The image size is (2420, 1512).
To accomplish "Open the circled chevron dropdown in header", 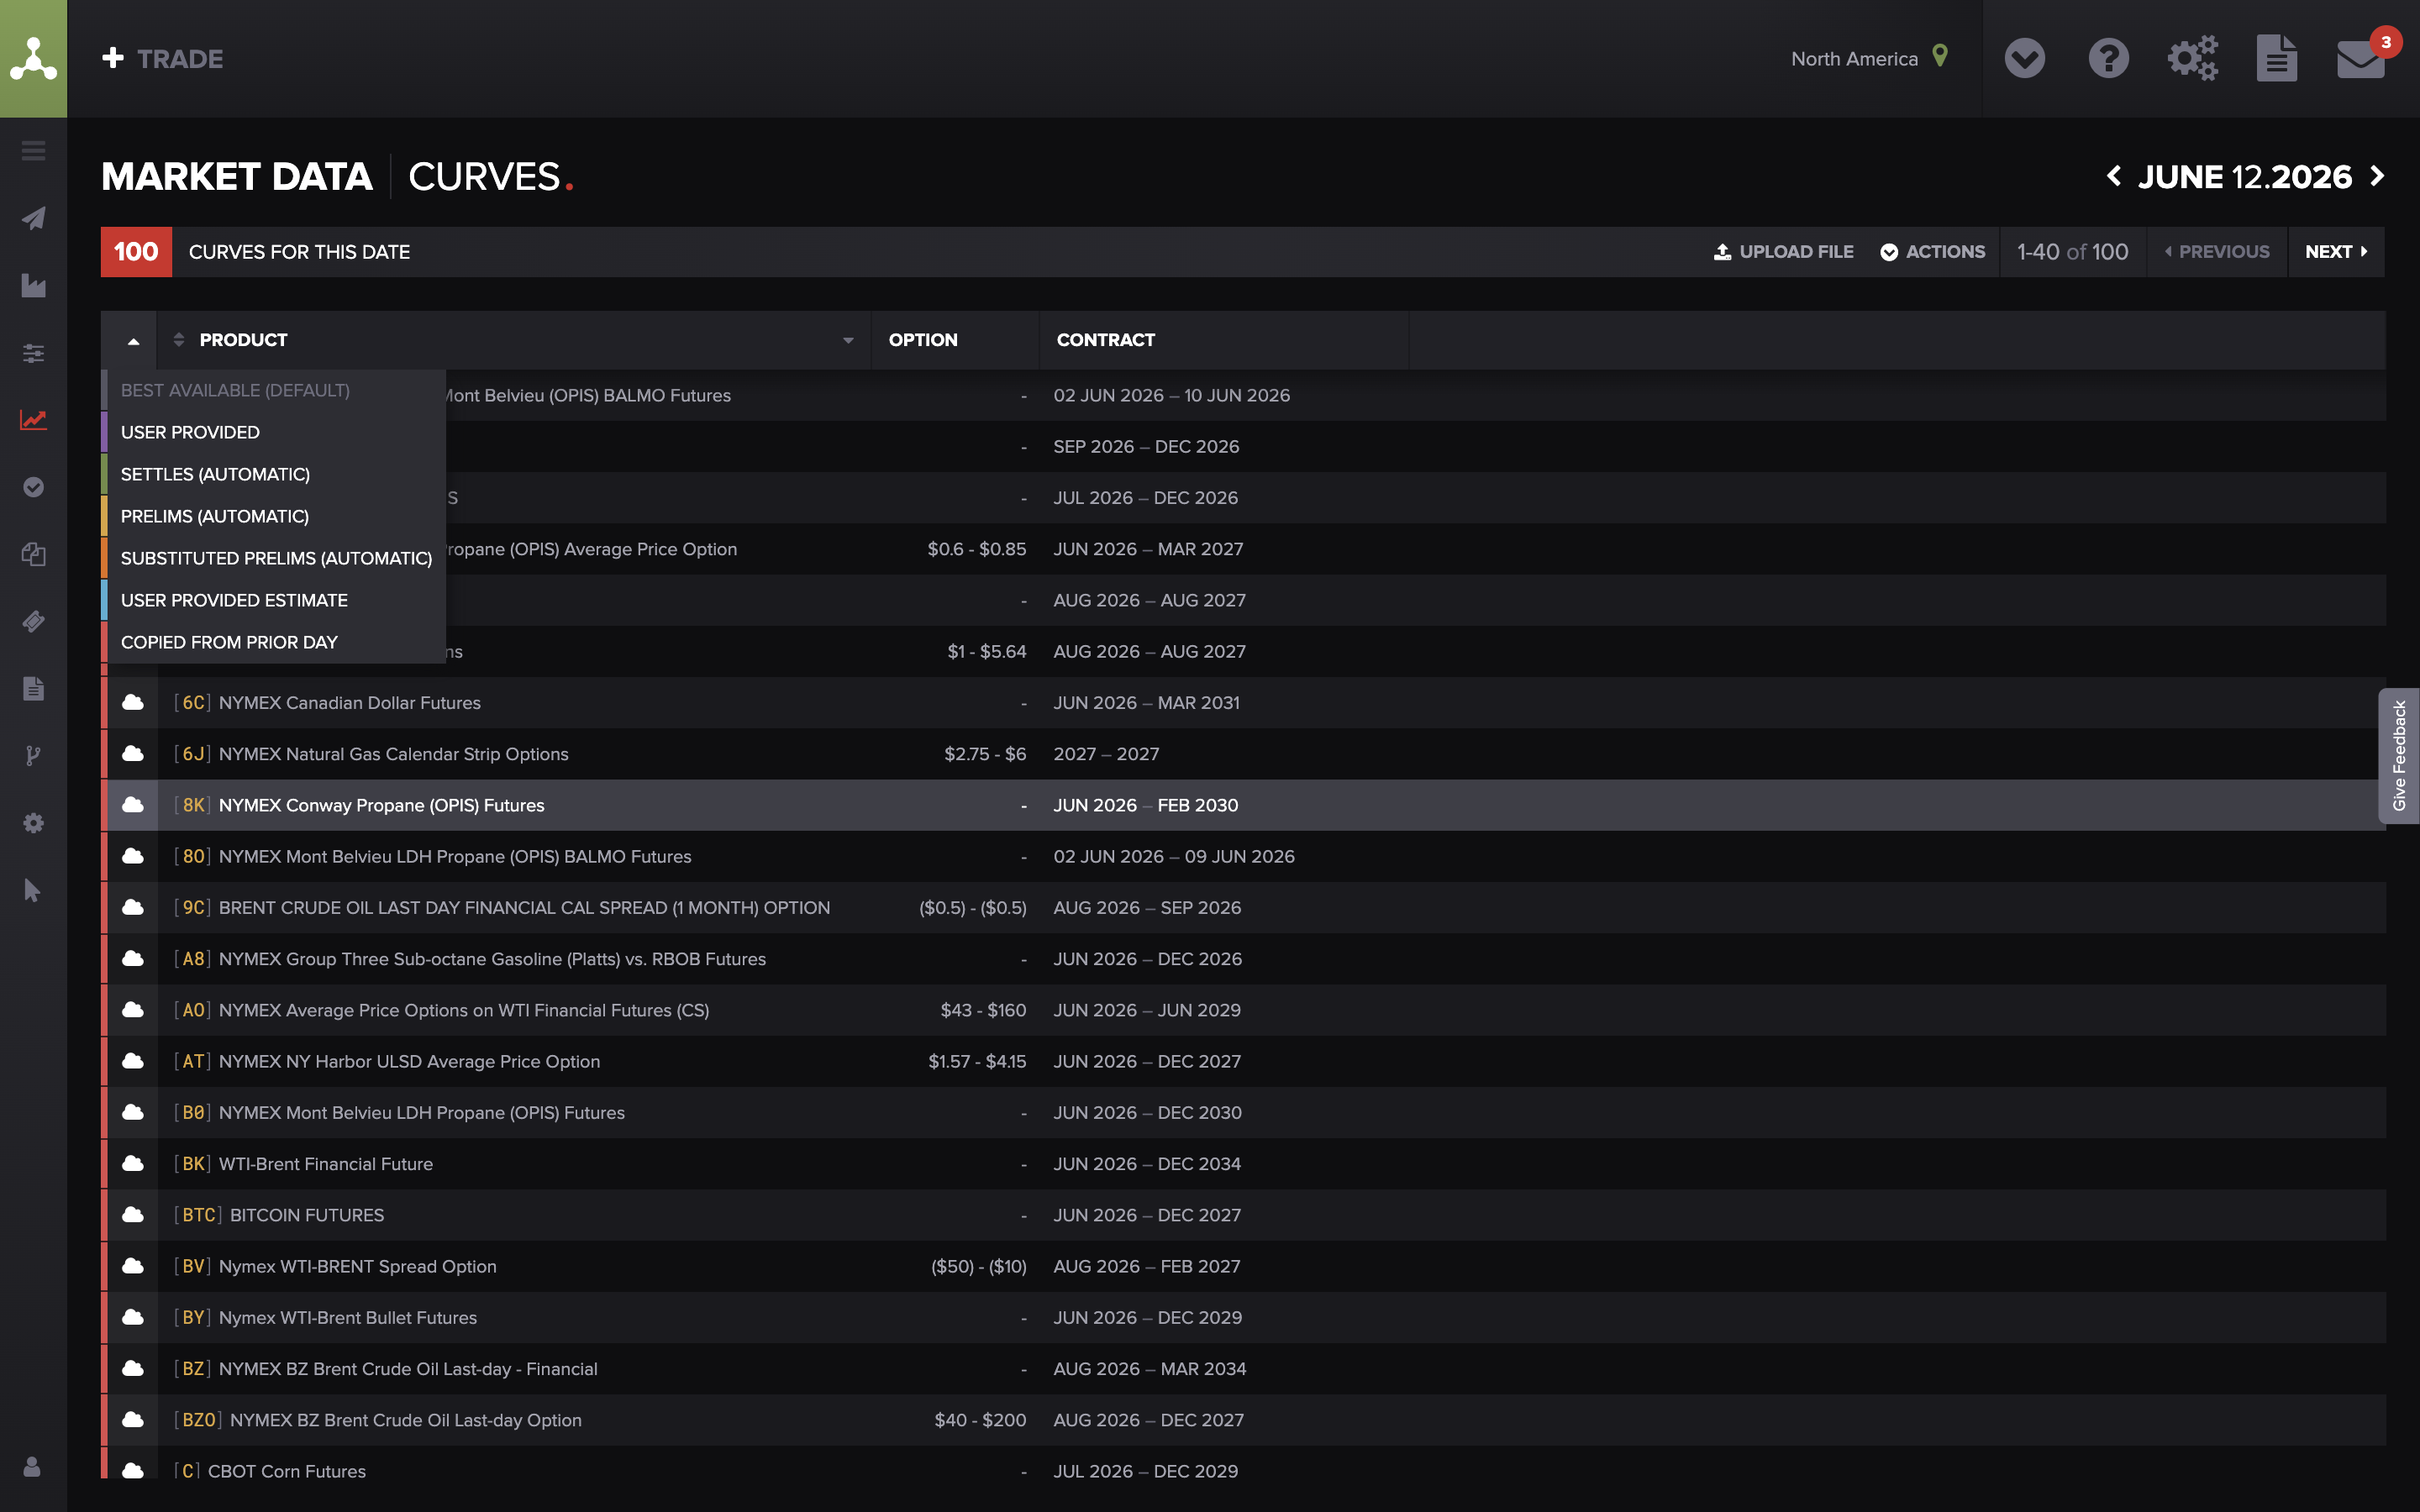I will (x=2024, y=59).
